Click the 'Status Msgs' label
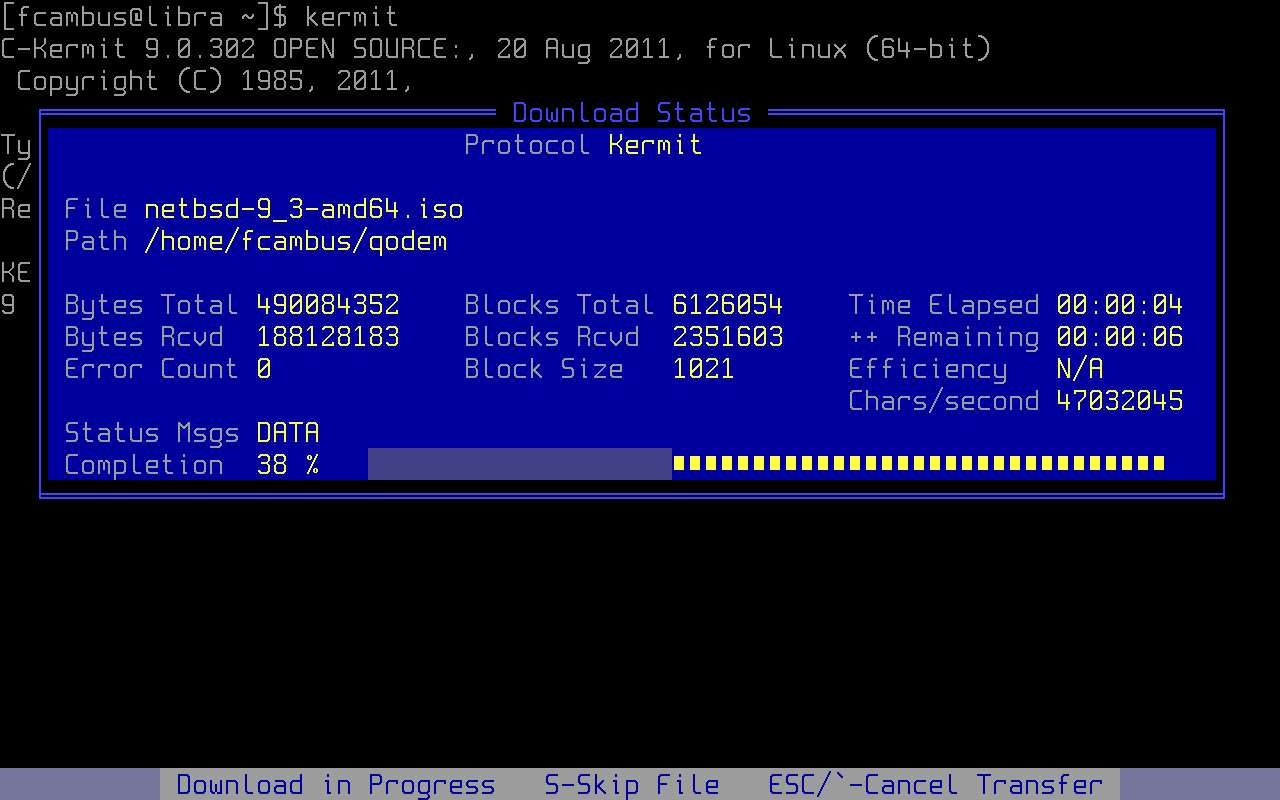This screenshot has width=1280, height=800. 152,433
